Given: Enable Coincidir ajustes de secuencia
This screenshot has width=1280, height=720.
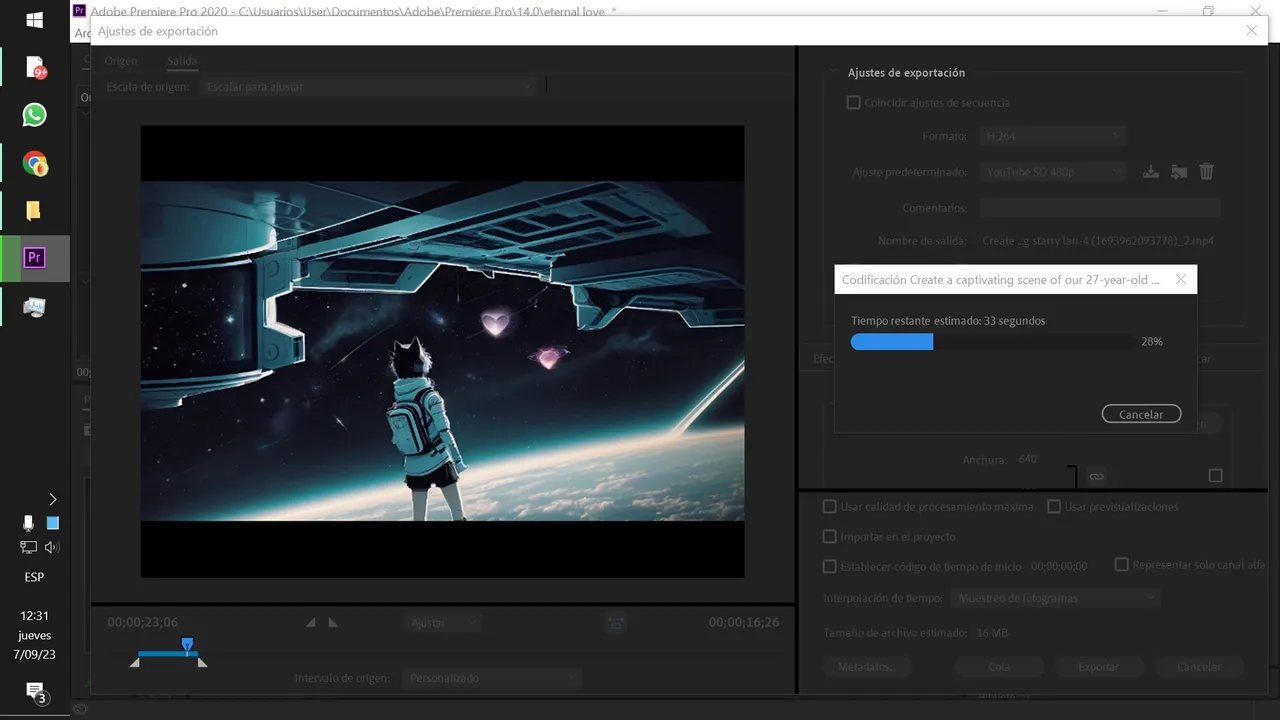Looking at the screenshot, I should pyautogui.click(x=853, y=102).
